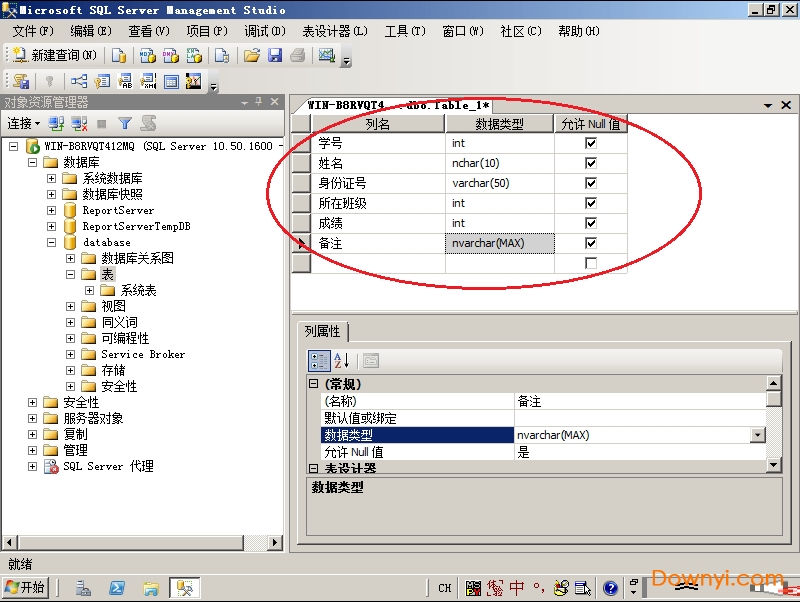The width and height of the screenshot is (800, 602).
Task: Open the 数据类型 dropdown in column properties
Action: [x=757, y=435]
